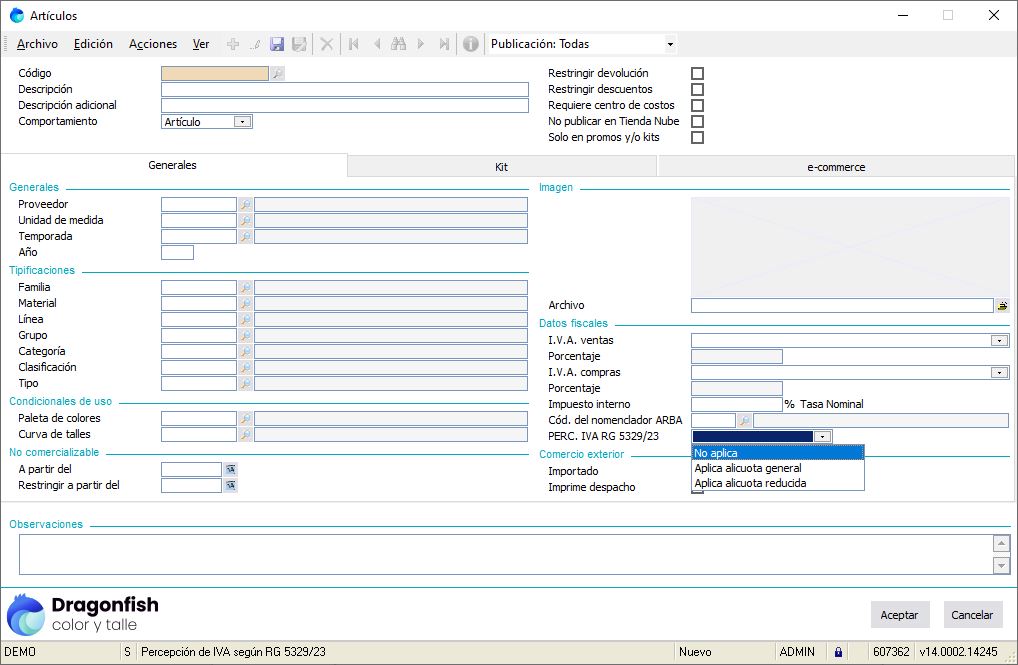Browse for an image file beside Archivo field
1018x665 pixels.
click(1002, 305)
